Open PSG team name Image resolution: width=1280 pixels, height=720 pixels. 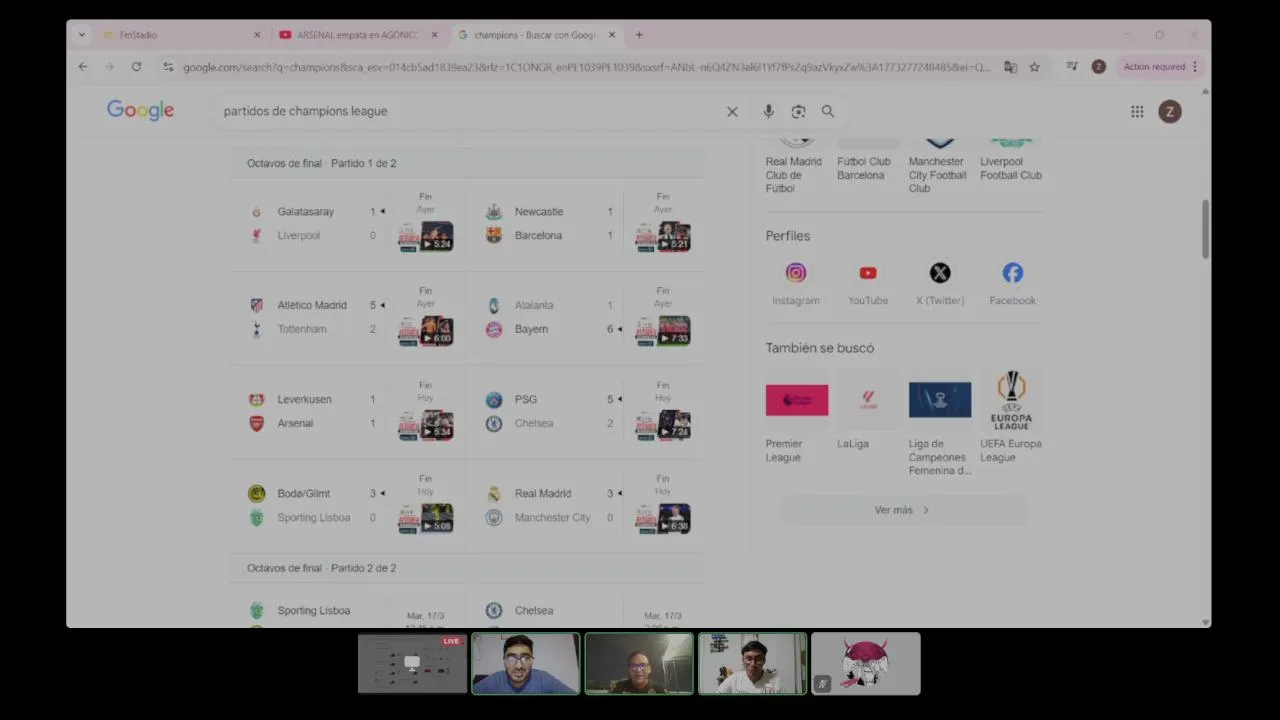pos(526,399)
